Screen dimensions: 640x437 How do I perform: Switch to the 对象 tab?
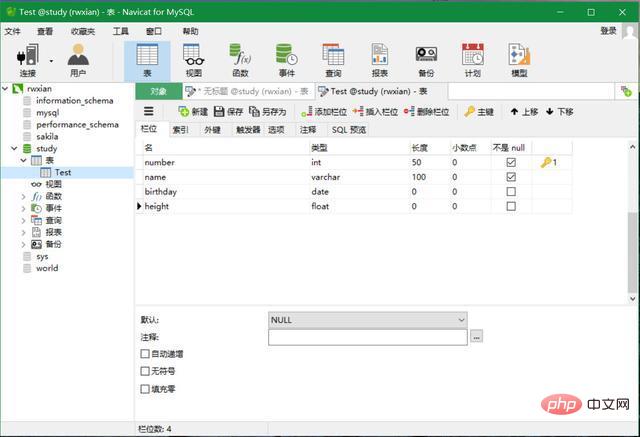point(158,91)
